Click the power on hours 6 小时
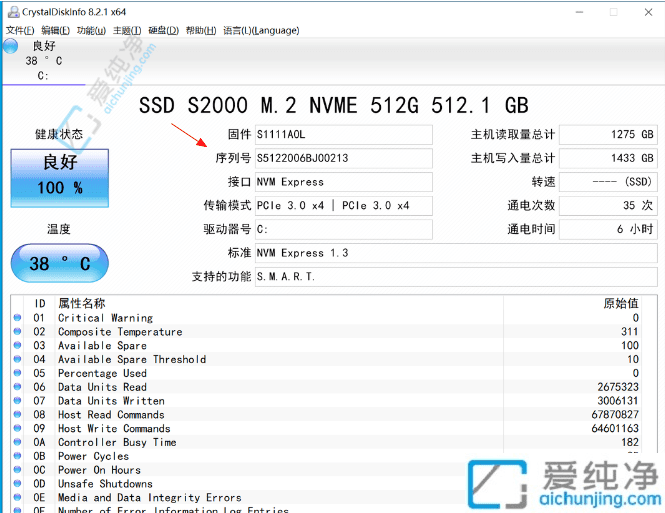Image resolution: width=665 pixels, height=513 pixels. pos(608,230)
